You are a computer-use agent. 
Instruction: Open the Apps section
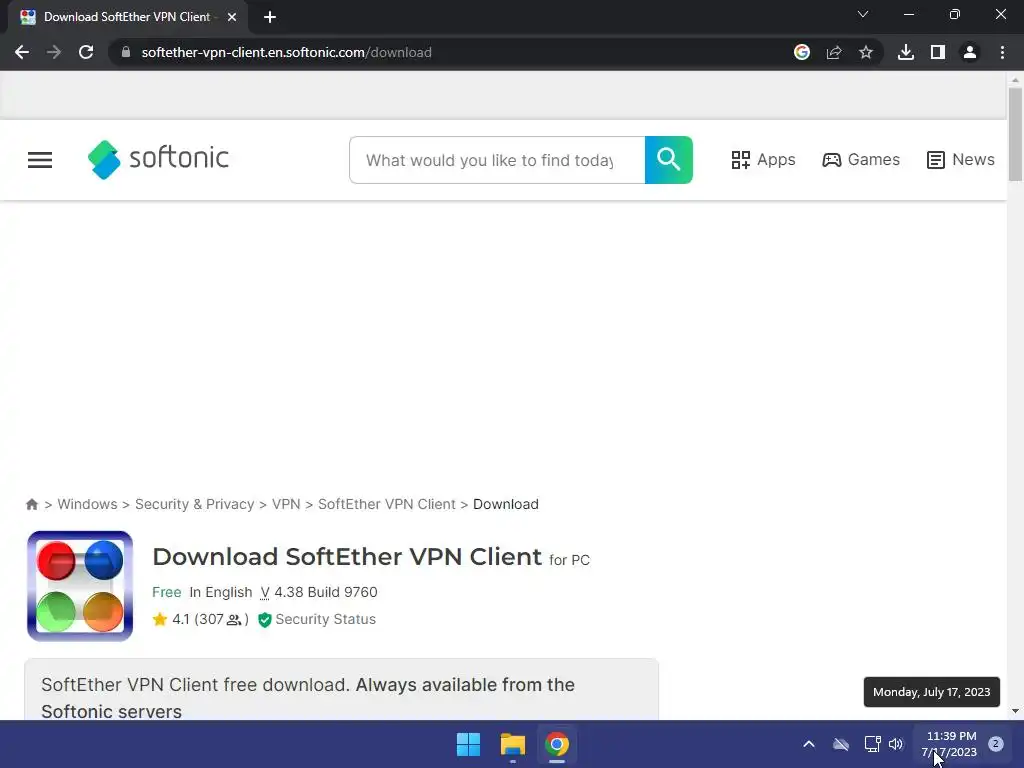pyautogui.click(x=763, y=160)
